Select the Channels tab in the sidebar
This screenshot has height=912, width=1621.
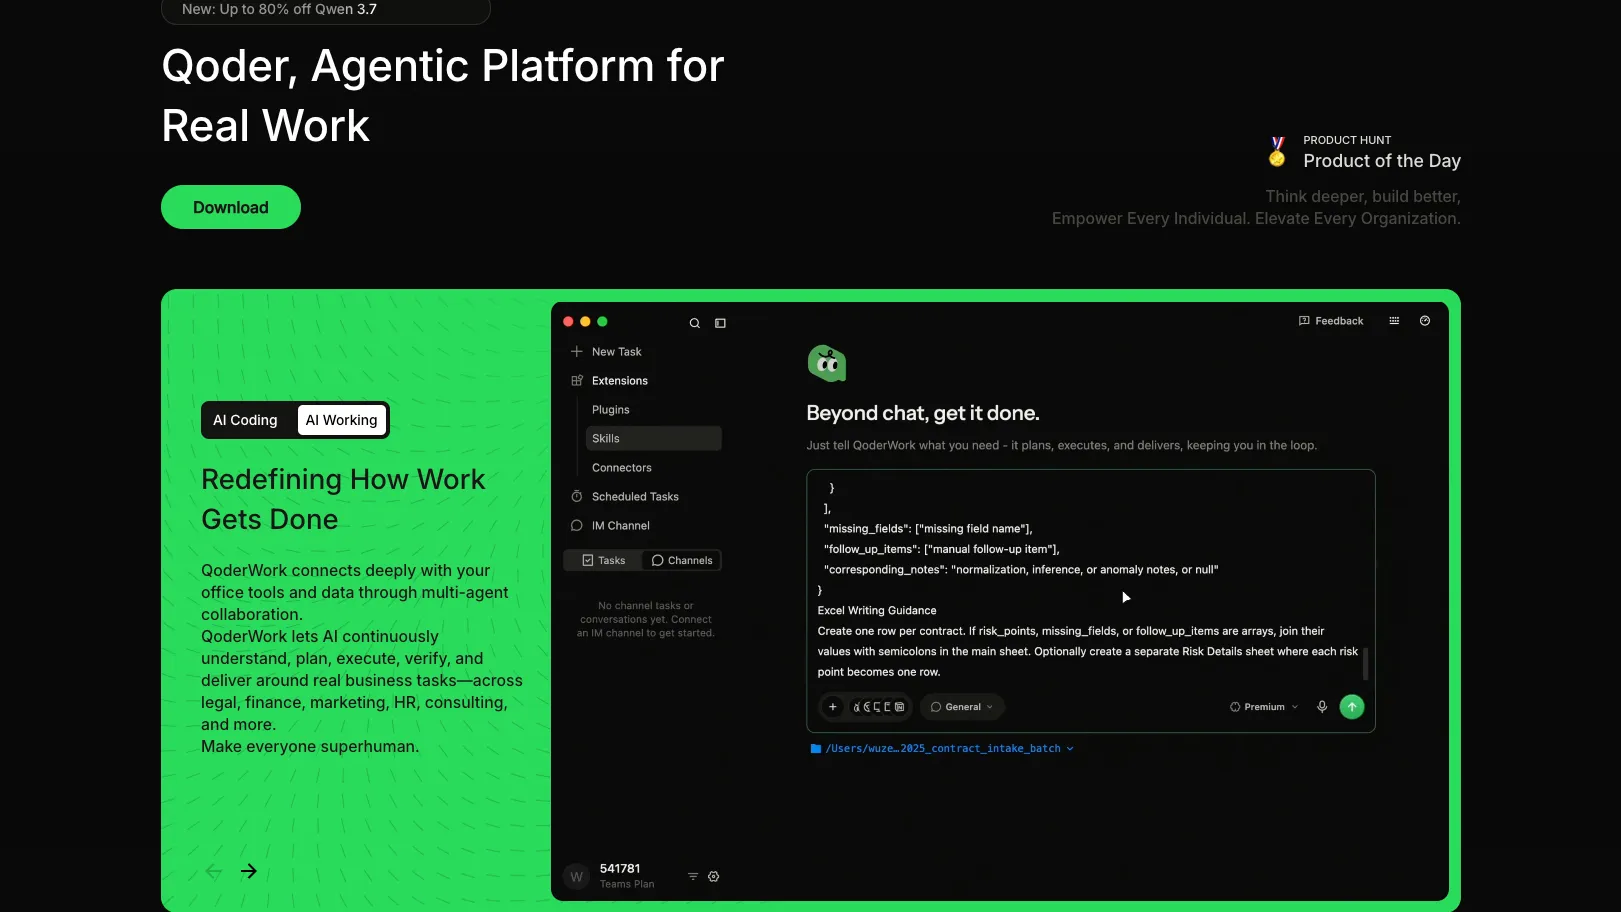point(682,561)
